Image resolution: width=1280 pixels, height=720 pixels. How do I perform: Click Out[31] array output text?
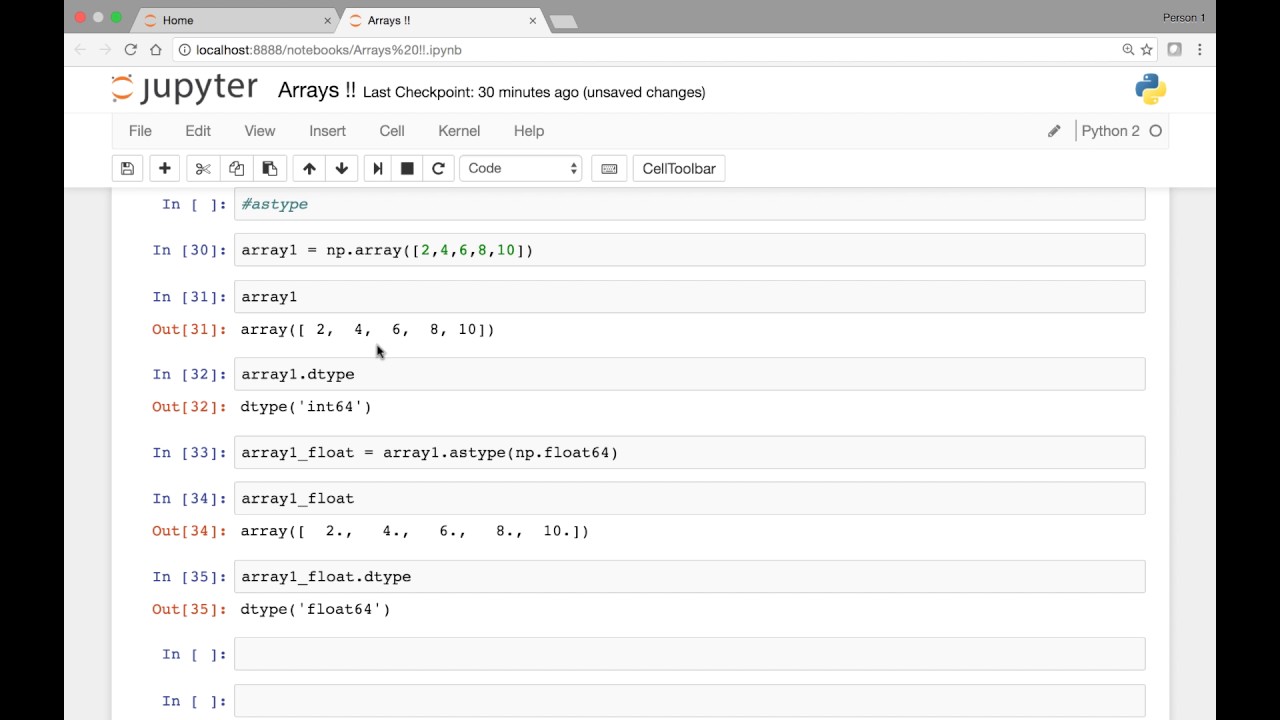[x=367, y=329]
